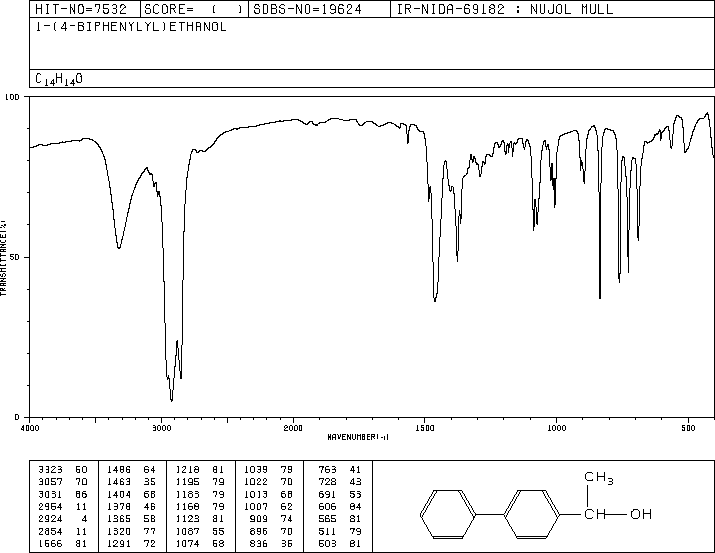Click peak value 3057 in the table

click(x=50, y=482)
